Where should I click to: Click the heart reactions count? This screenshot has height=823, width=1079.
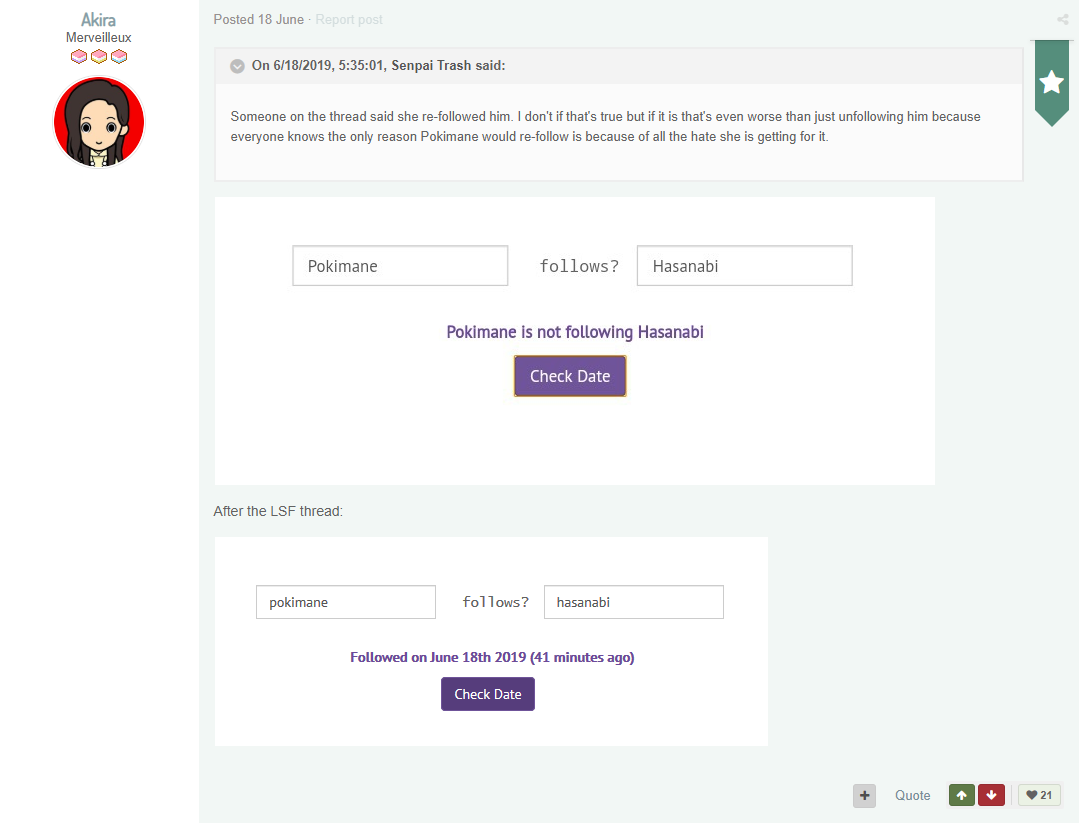pos(1039,795)
